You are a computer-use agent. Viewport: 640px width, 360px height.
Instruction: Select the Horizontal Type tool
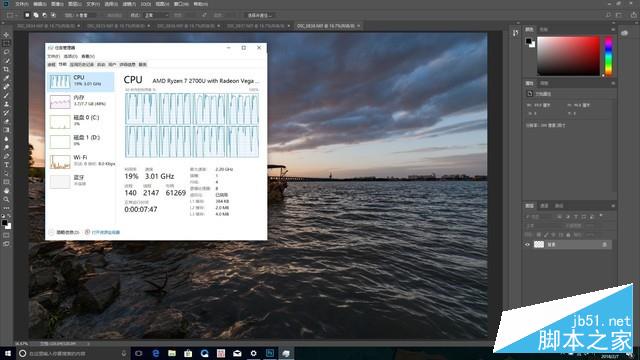pos(6,164)
